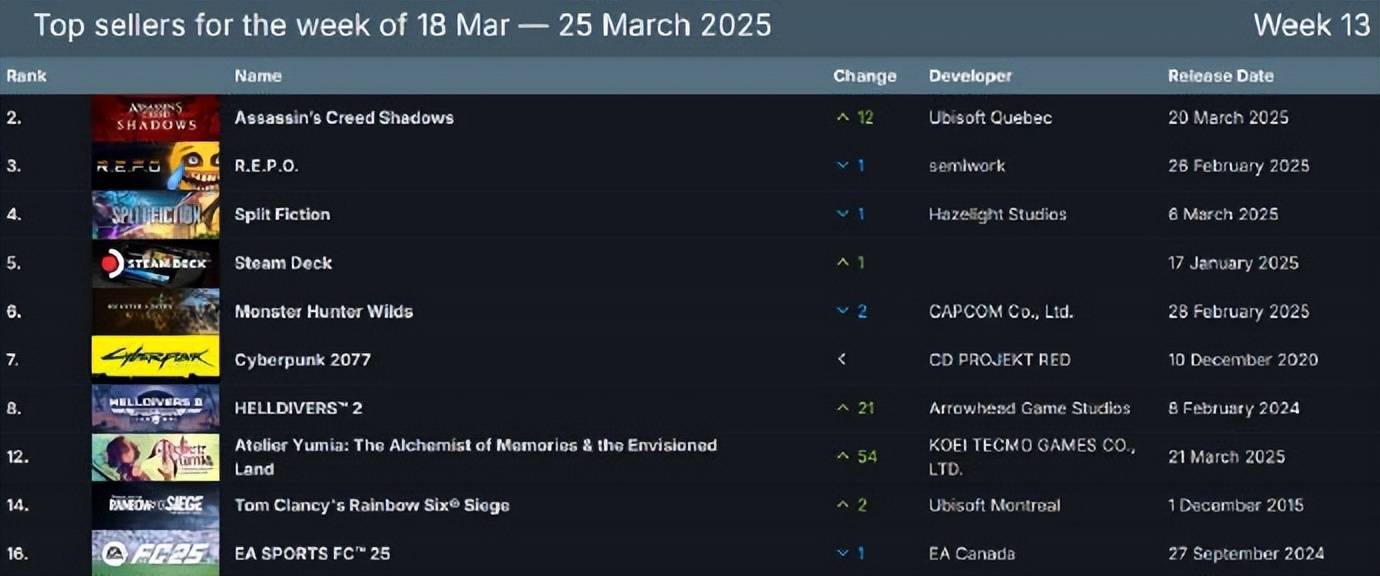Image resolution: width=1380 pixels, height=576 pixels.
Task: Select the HELLDIVERS 2 banner thumbnail
Action: (x=155, y=408)
